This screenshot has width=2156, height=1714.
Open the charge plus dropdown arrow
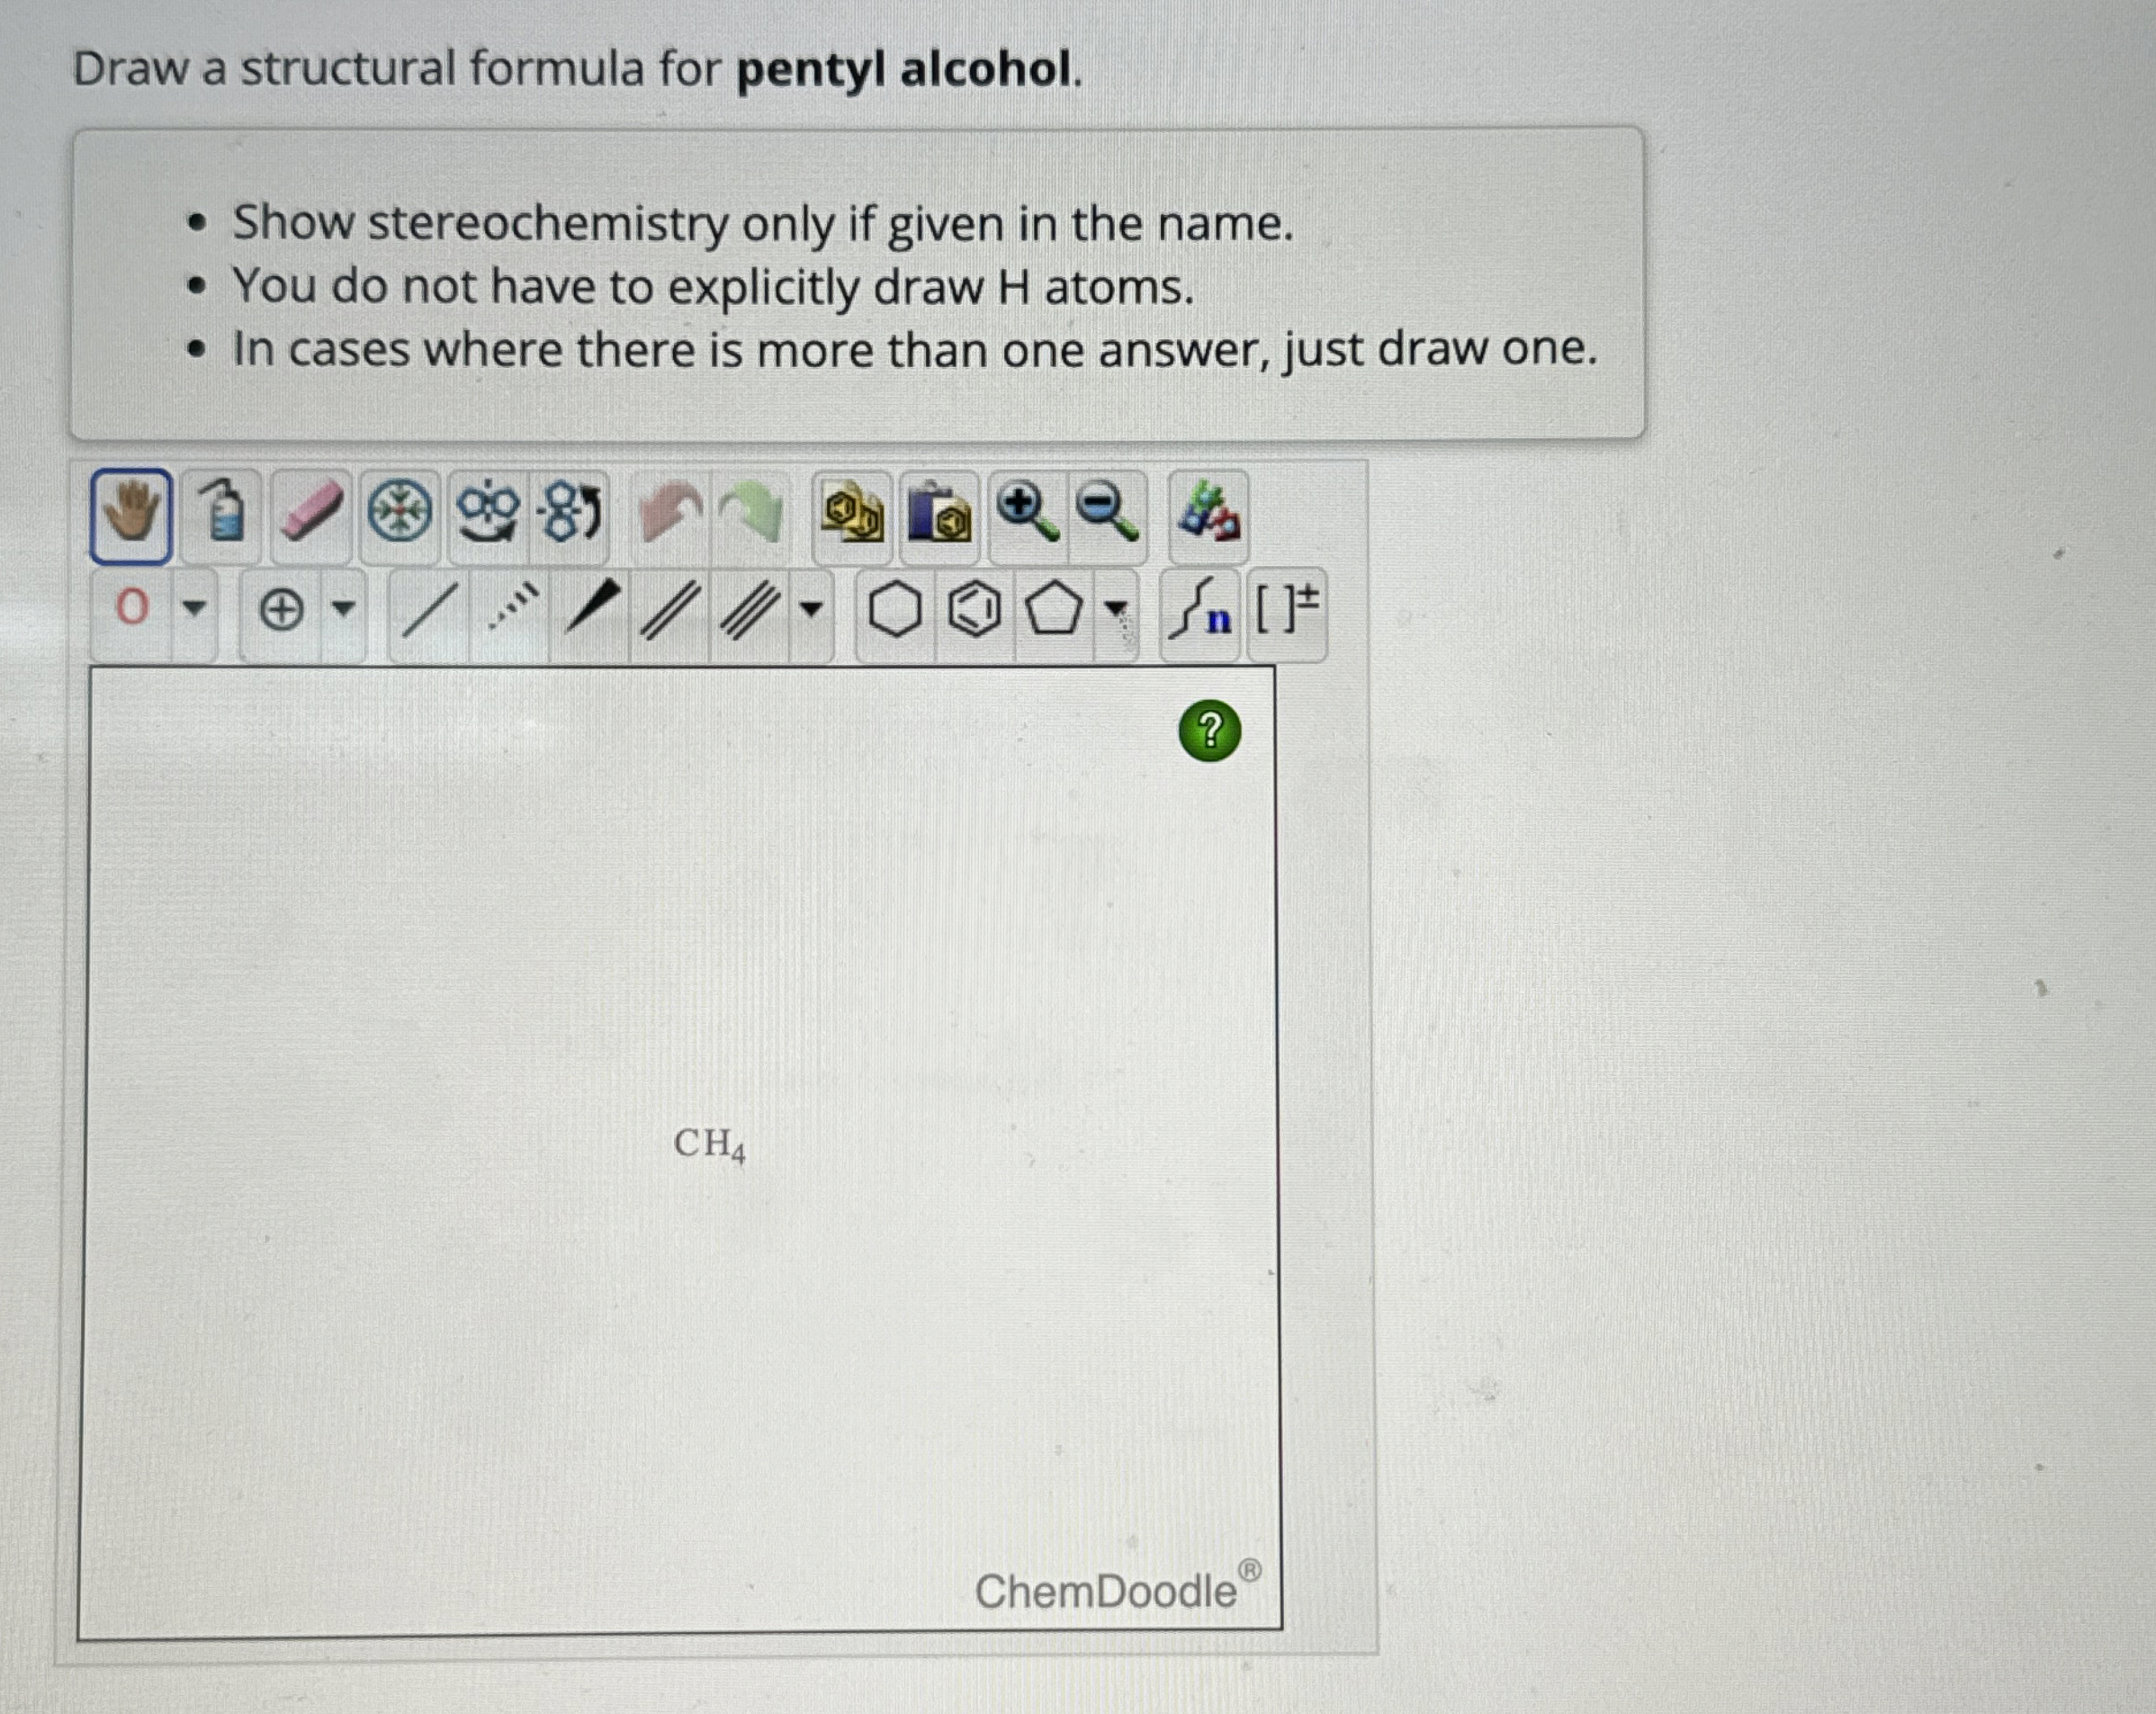(x=343, y=607)
